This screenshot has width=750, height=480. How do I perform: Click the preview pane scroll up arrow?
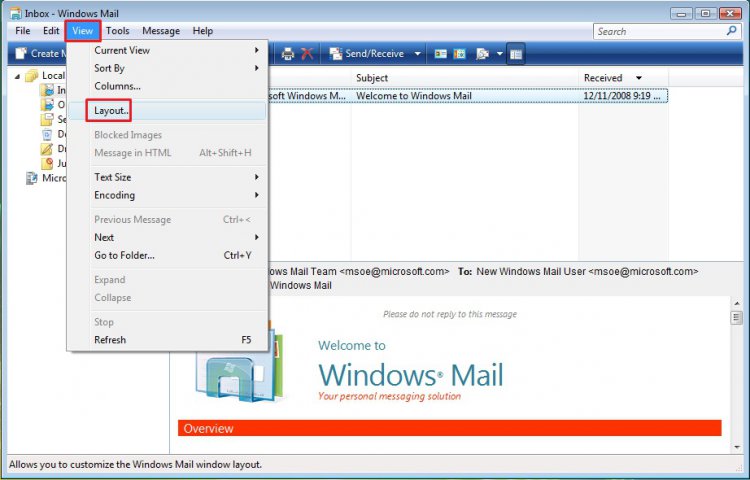737,303
